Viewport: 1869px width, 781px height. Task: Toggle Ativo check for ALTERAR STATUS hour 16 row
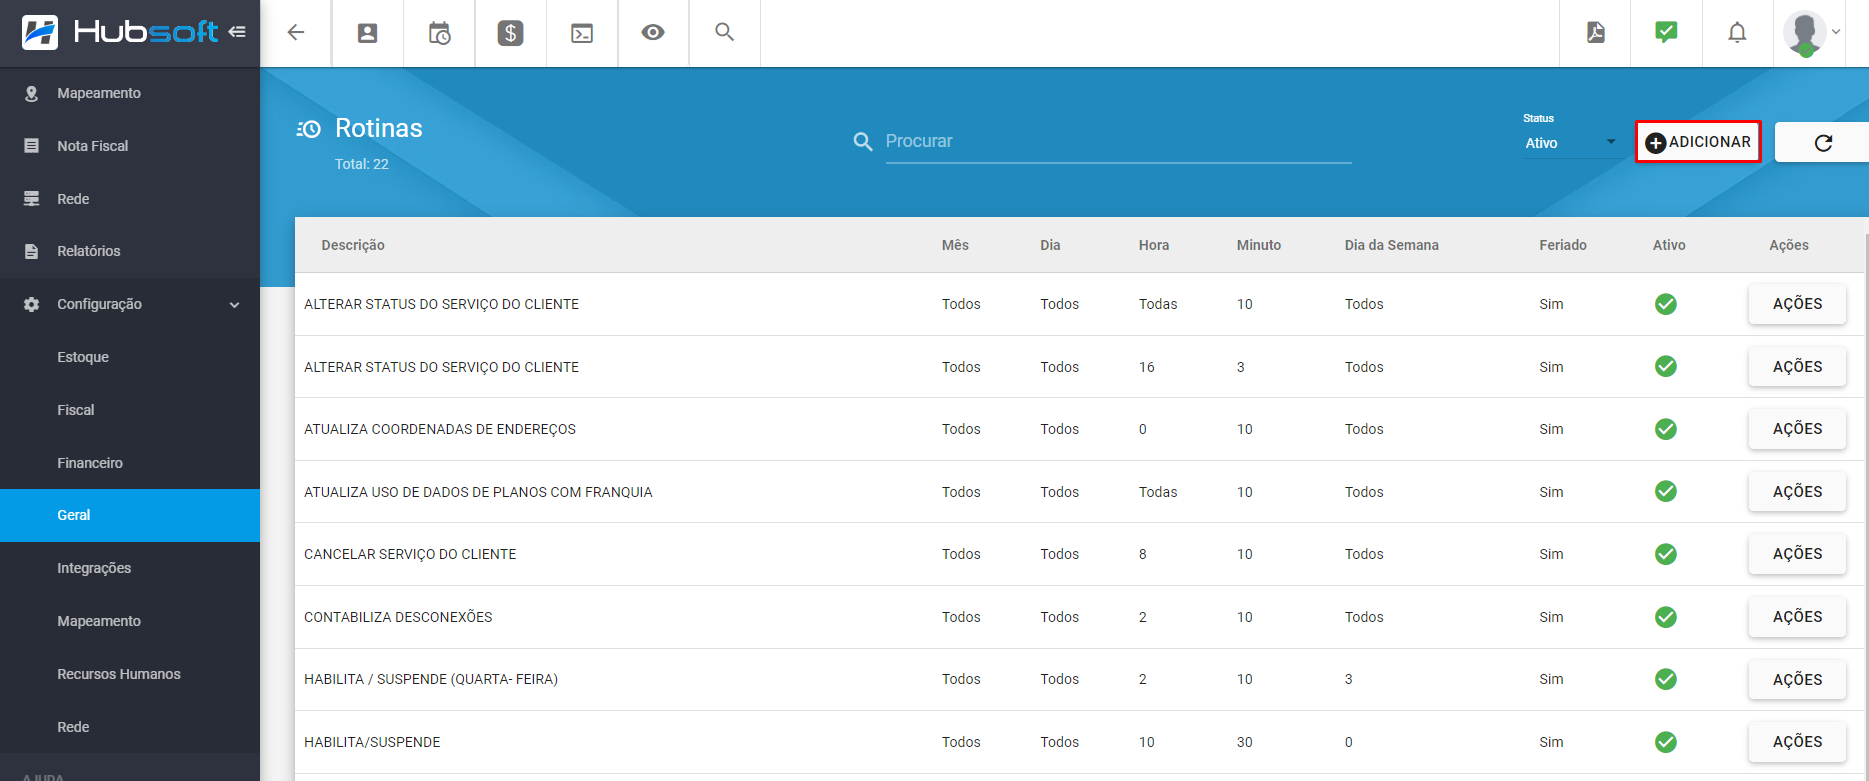coord(1666,367)
